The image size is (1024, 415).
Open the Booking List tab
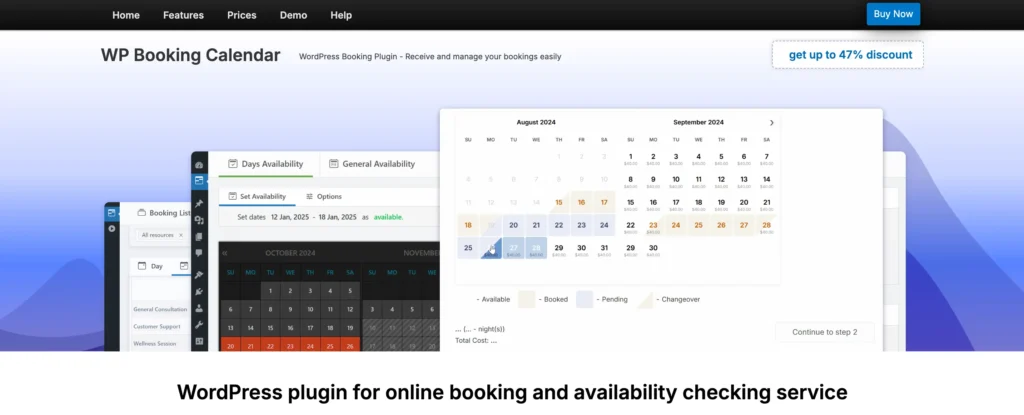coord(163,213)
